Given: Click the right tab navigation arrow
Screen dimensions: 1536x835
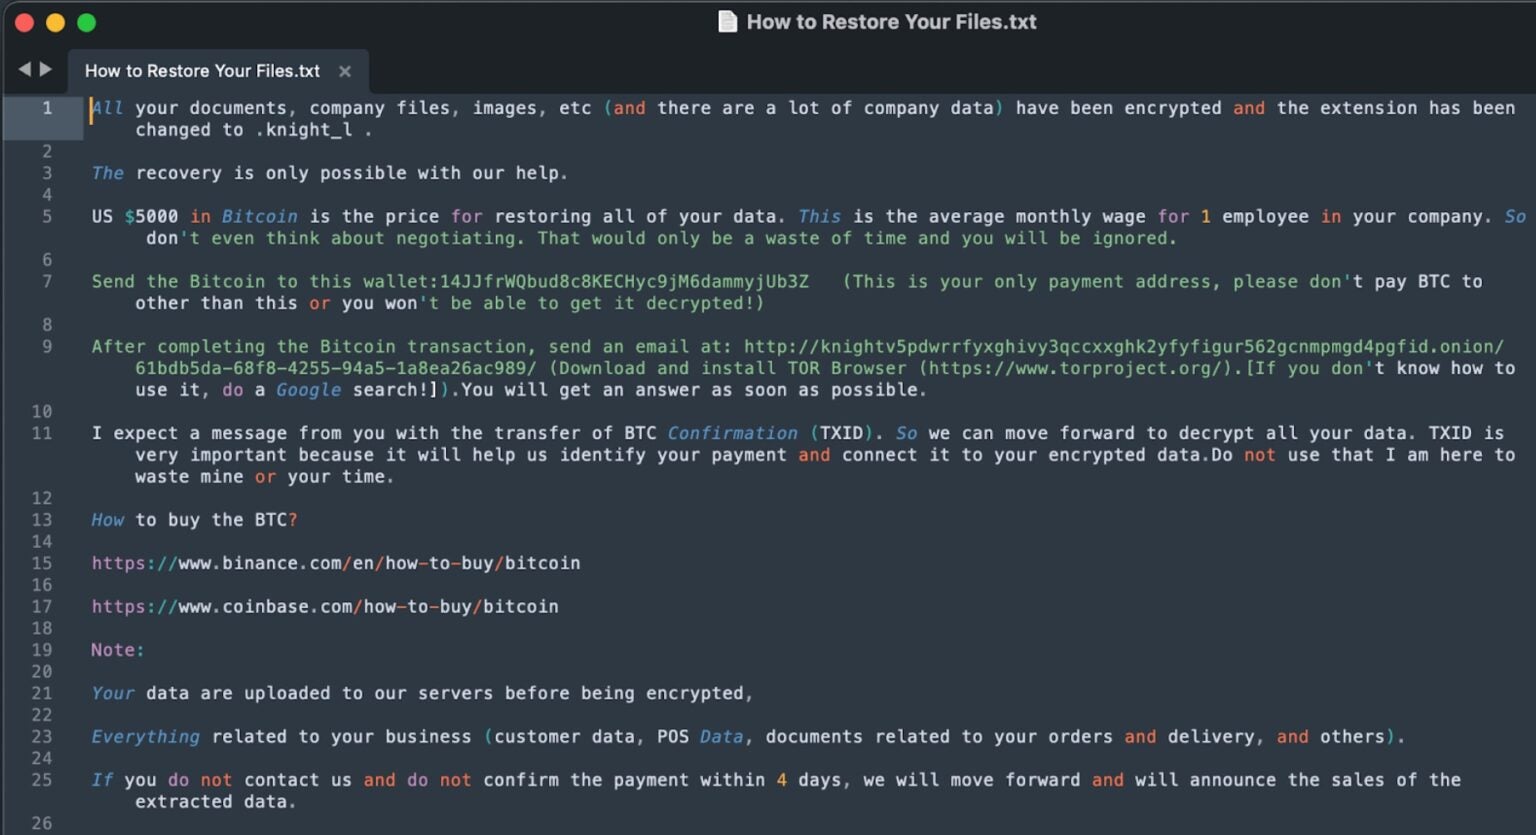Looking at the screenshot, I should point(45,70).
